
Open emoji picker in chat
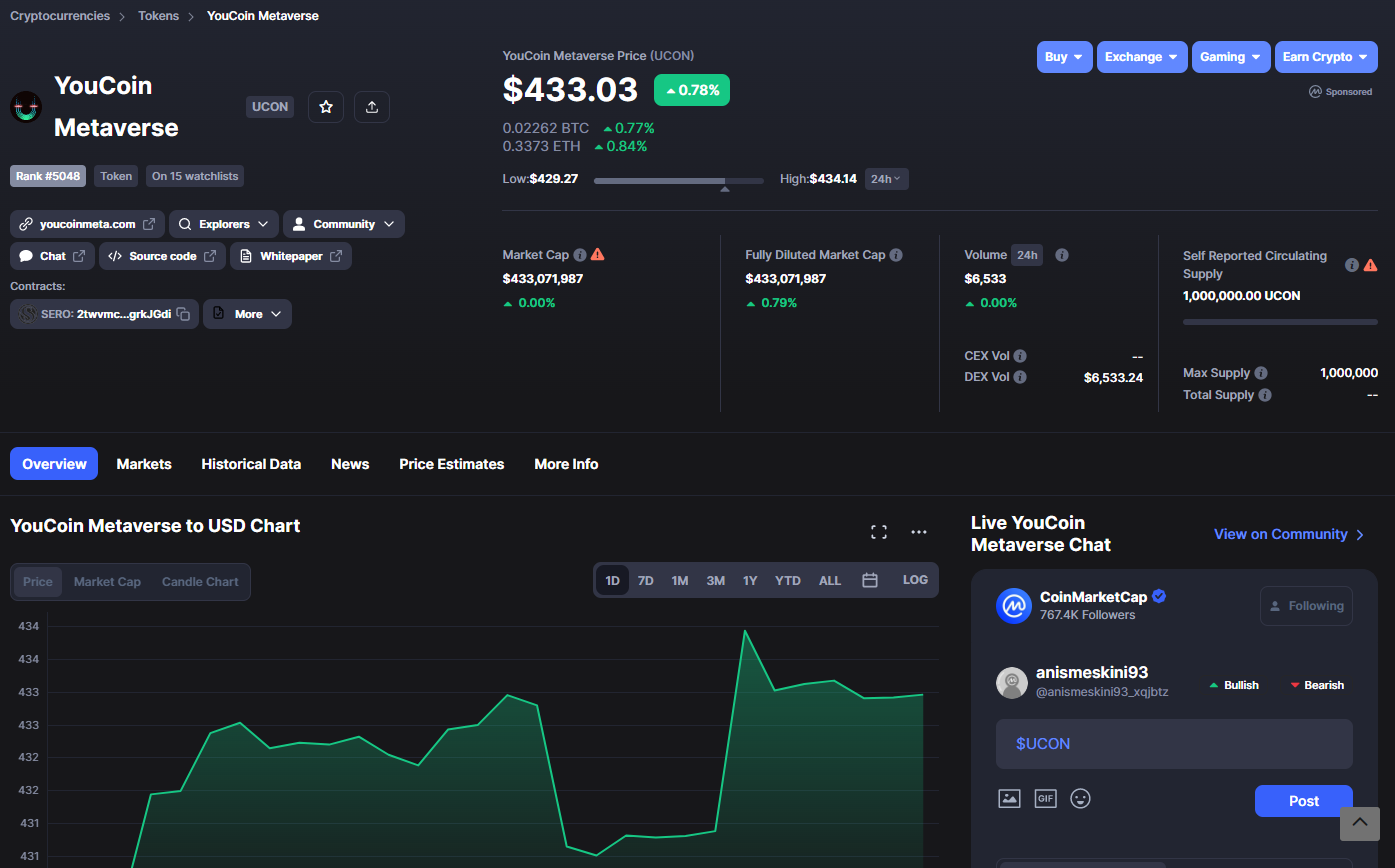pos(1080,798)
